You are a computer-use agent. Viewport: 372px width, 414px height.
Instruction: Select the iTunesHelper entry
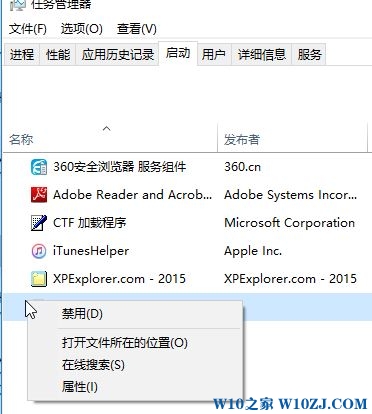coord(91,251)
